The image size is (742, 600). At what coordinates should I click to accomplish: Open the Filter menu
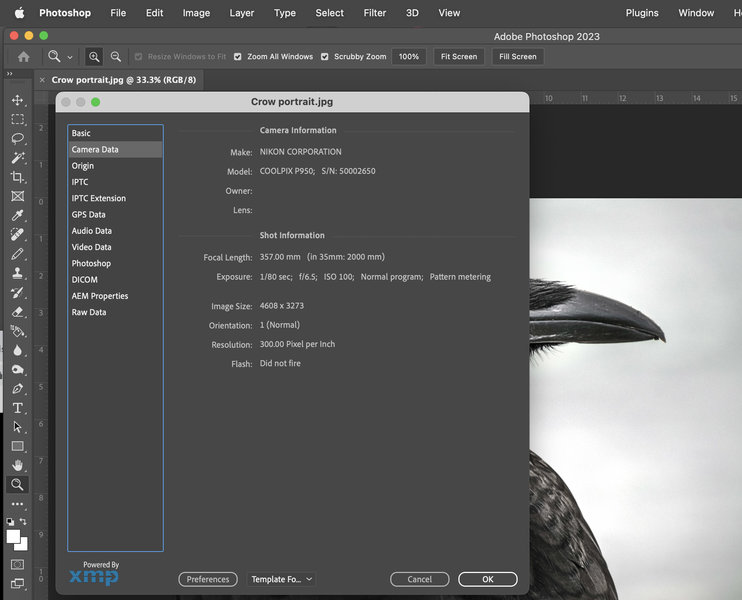[375, 13]
